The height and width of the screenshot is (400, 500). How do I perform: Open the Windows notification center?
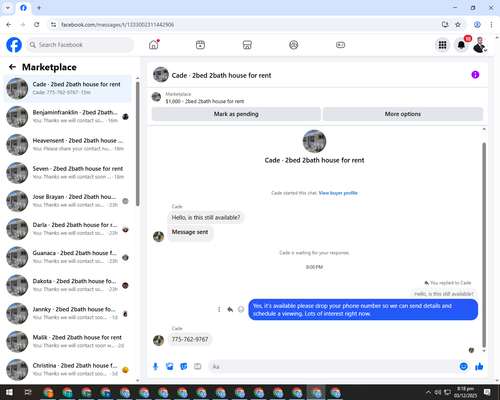(487, 392)
